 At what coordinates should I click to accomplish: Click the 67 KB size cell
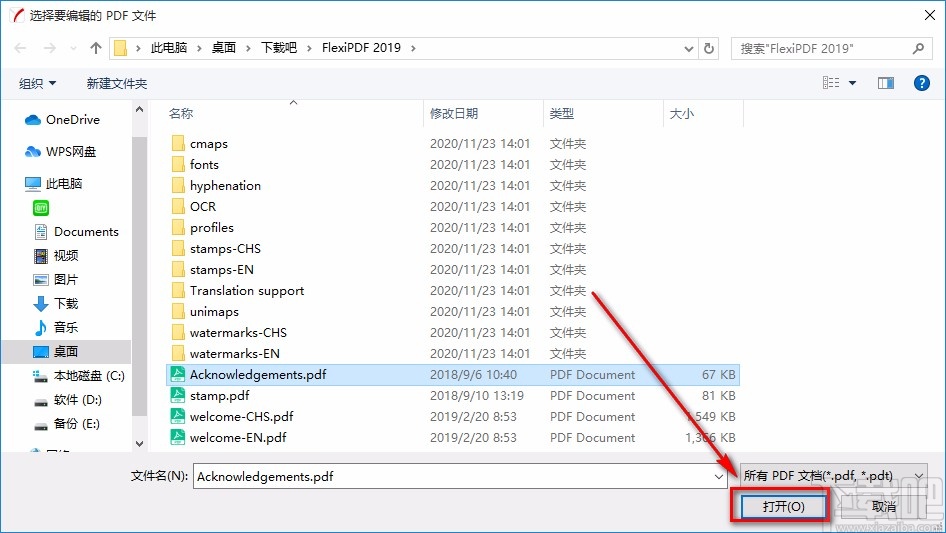click(719, 375)
